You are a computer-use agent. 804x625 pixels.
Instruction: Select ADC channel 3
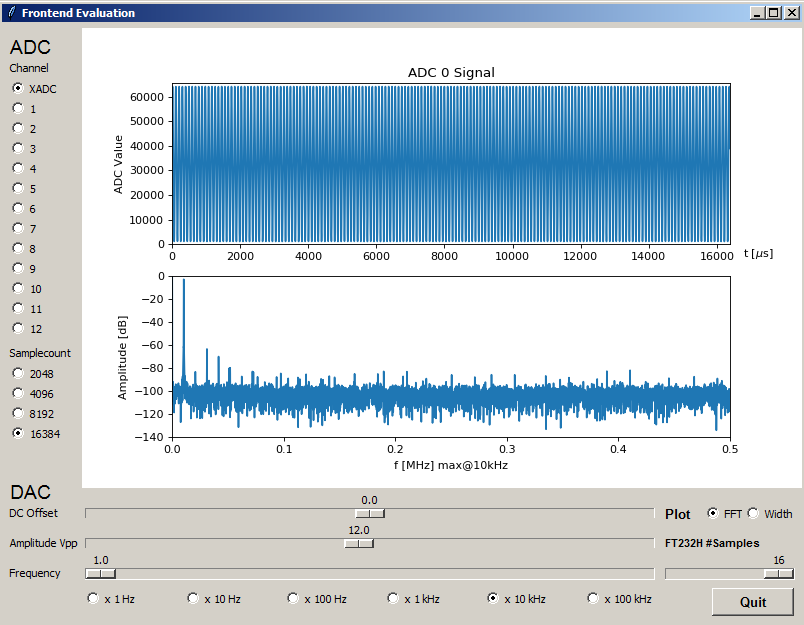pos(18,148)
